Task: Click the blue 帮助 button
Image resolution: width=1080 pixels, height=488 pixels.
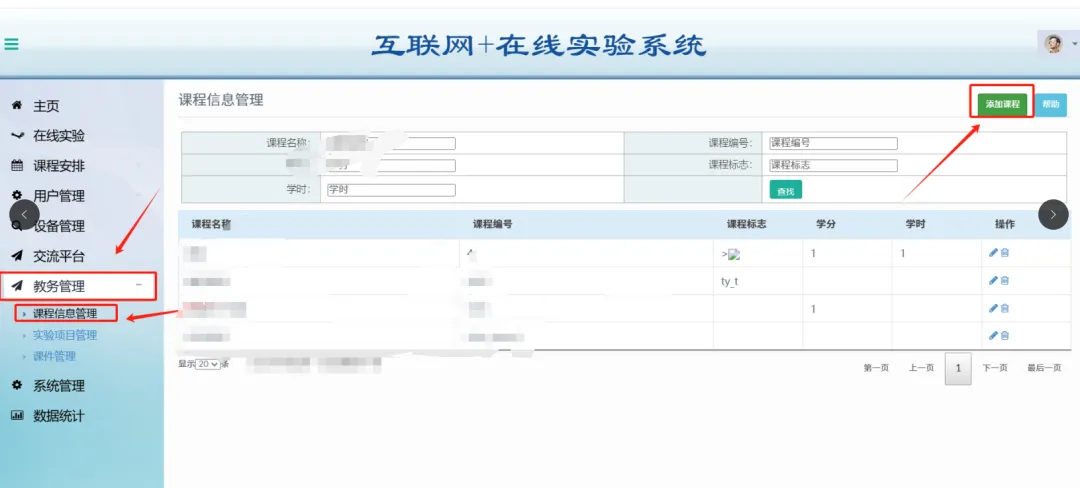Action: pyautogui.click(x=1050, y=105)
